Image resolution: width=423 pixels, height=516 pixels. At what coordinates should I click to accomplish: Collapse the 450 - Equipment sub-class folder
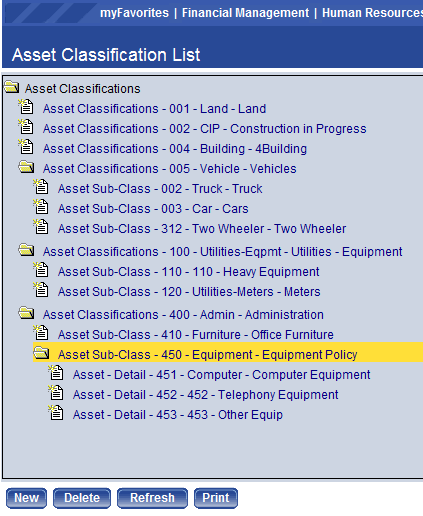[x=41, y=353]
